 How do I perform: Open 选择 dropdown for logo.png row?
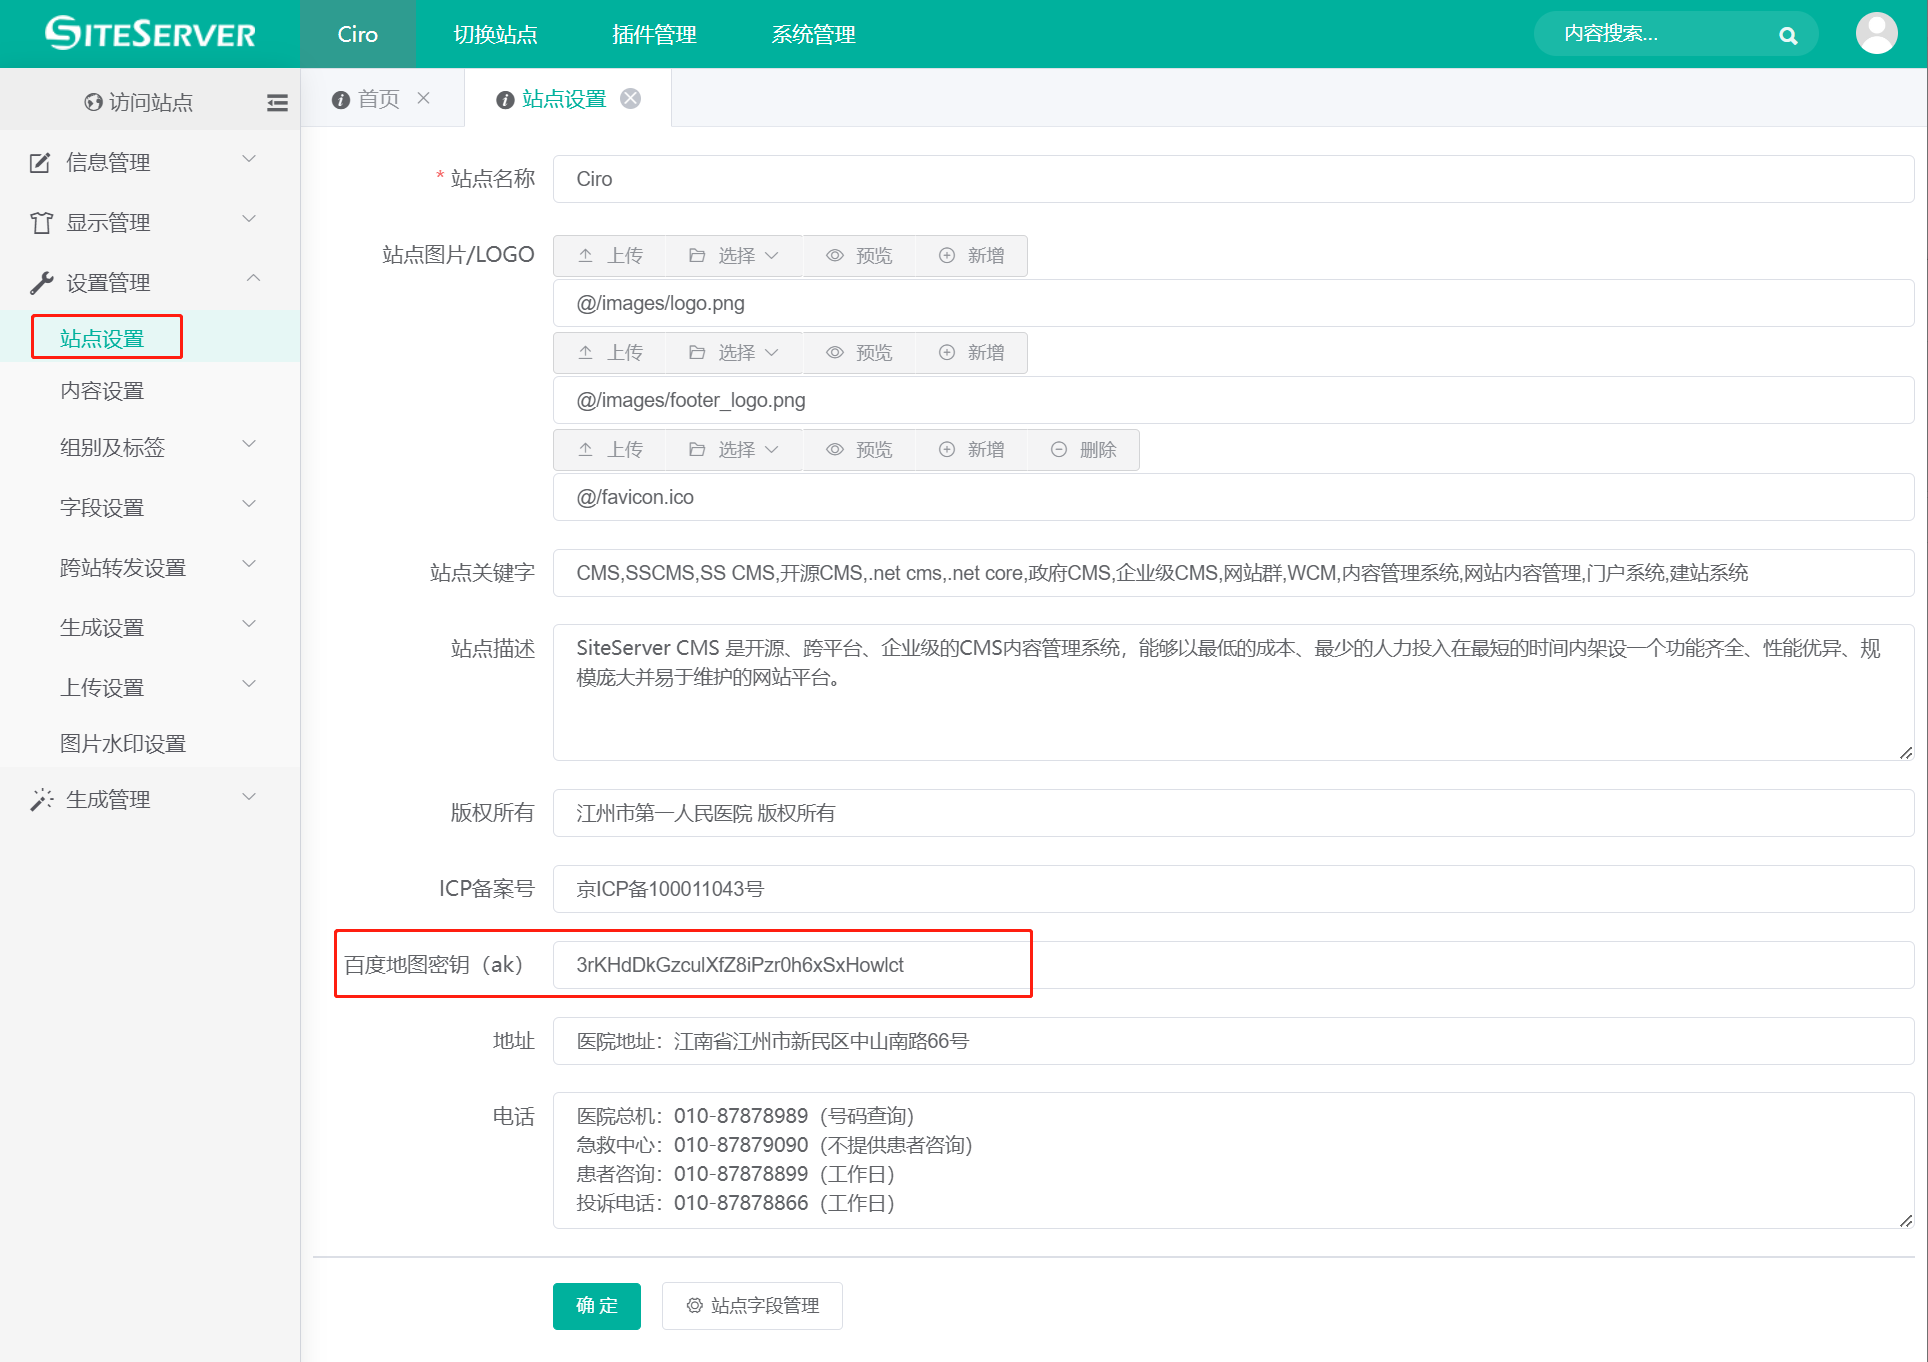[734, 256]
